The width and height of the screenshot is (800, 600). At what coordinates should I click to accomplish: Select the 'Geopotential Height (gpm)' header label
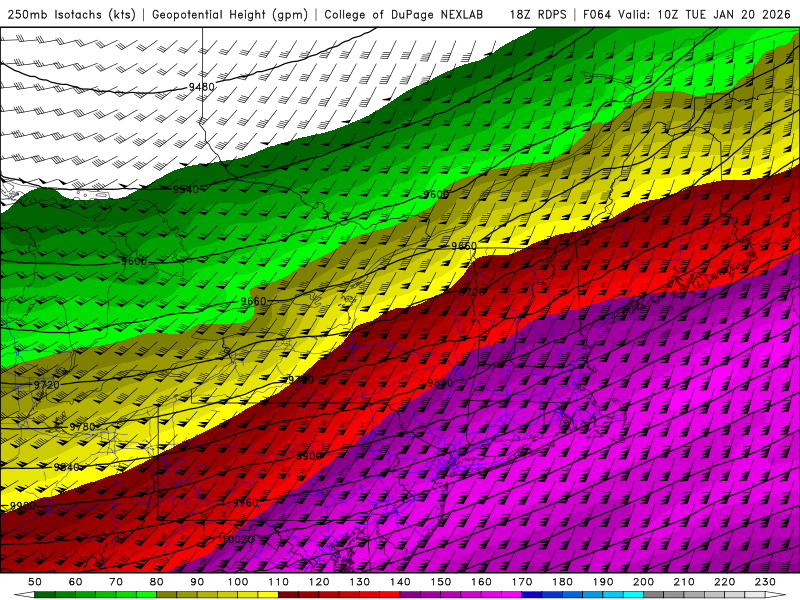tap(230, 14)
